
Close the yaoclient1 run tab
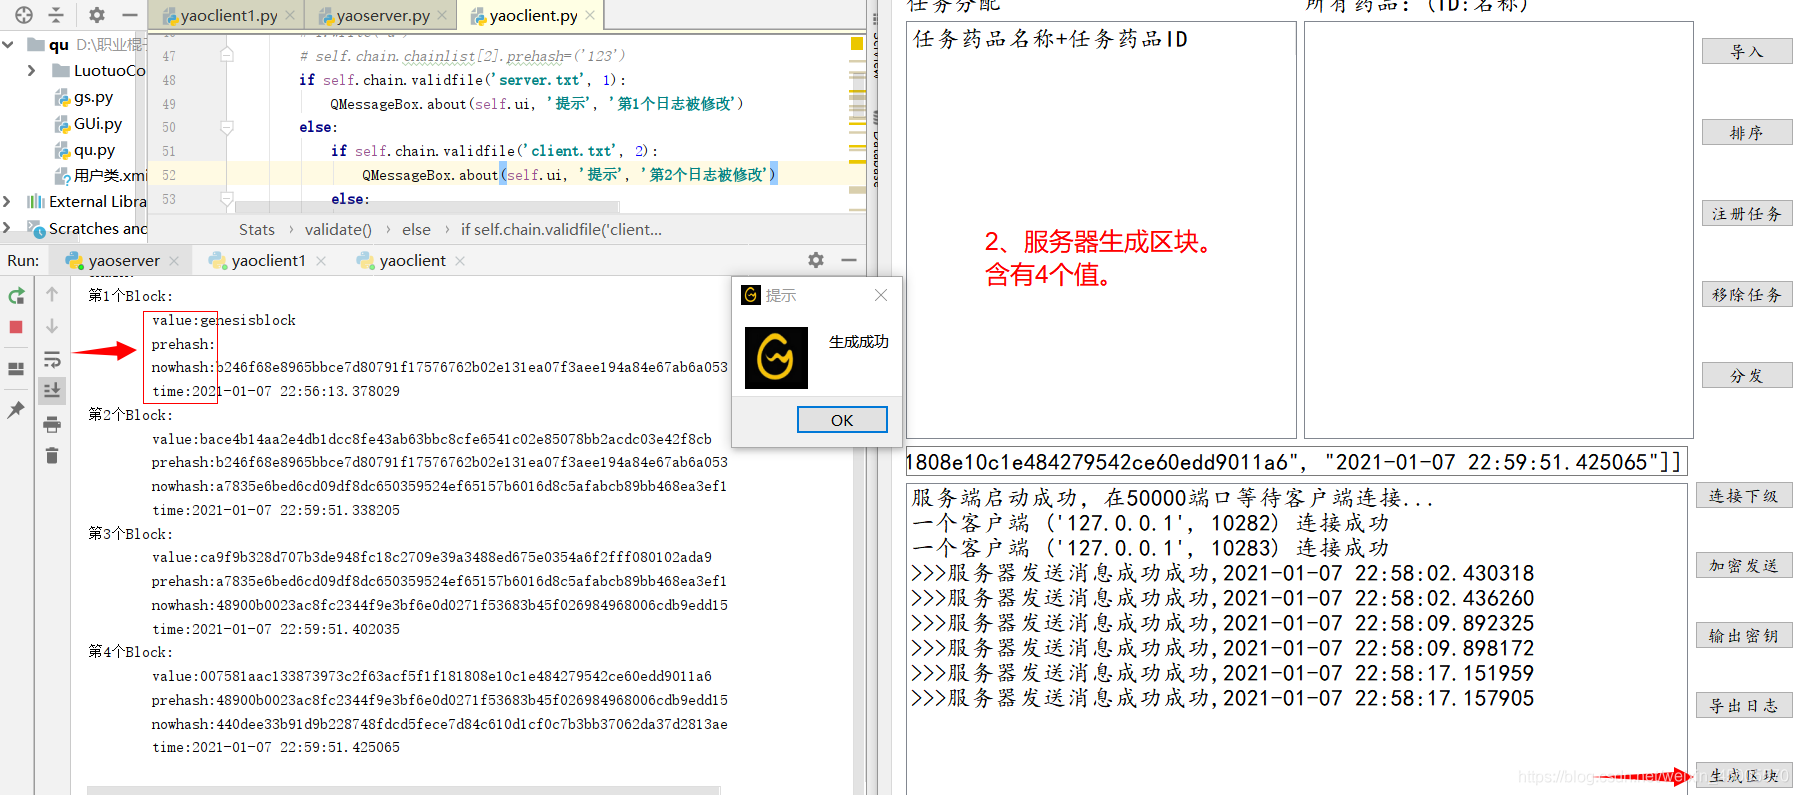pyautogui.click(x=321, y=260)
